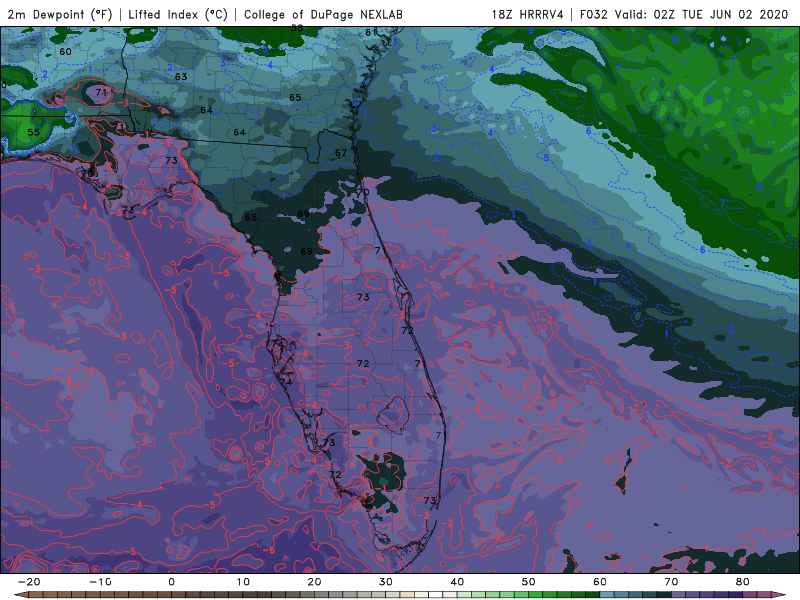
Task: Click the 50 label on the color scale
Action: click(x=529, y=582)
